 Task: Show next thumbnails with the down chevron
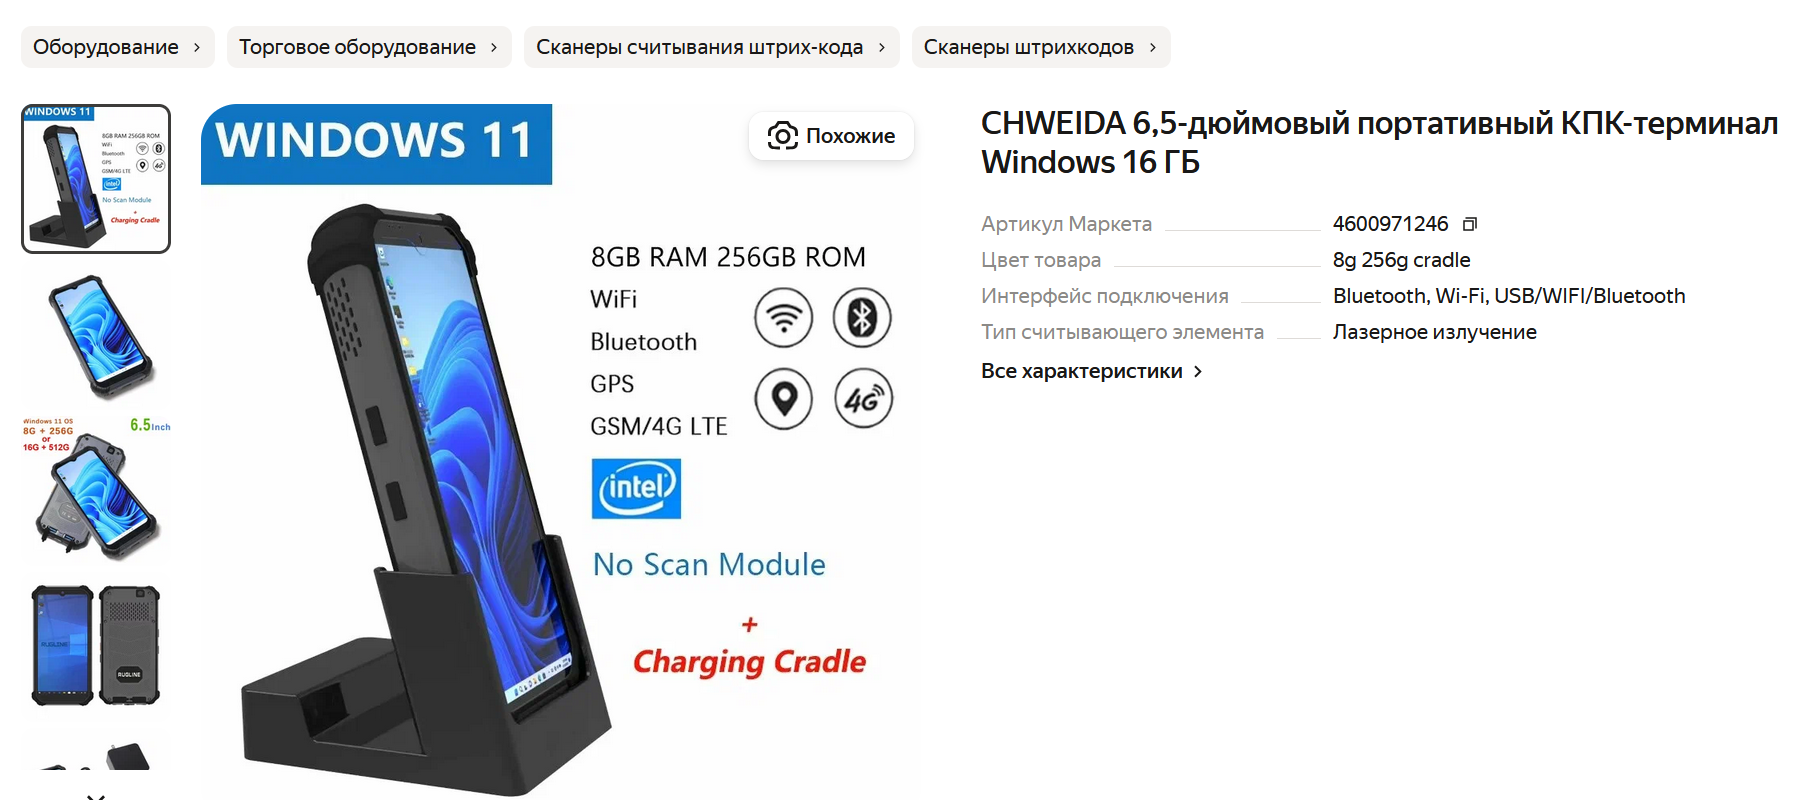coord(96,796)
